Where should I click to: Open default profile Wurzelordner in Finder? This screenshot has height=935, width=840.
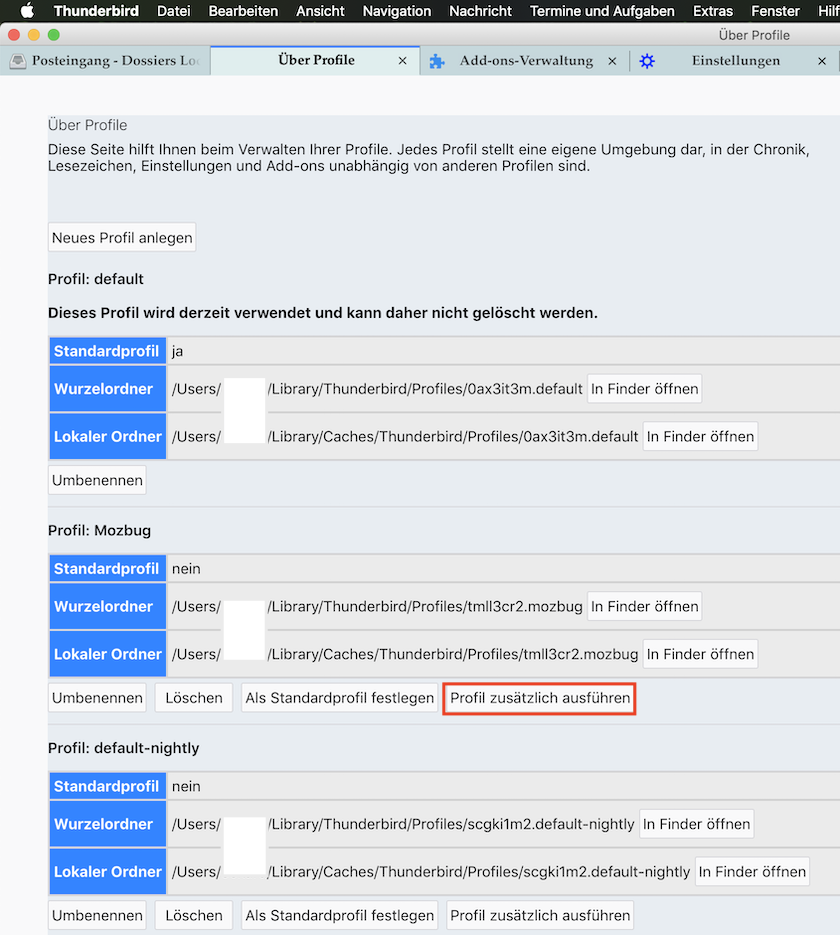coord(644,389)
